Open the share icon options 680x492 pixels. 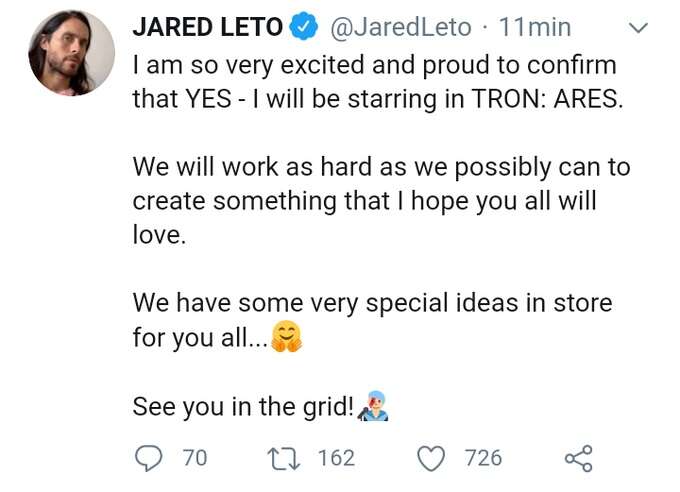point(579,459)
